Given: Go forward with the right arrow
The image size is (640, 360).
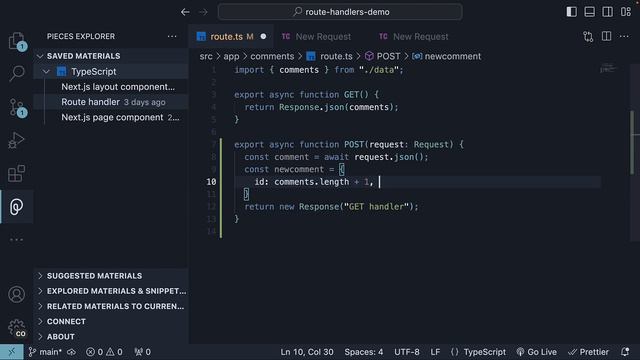Looking at the screenshot, I should tap(203, 12).
